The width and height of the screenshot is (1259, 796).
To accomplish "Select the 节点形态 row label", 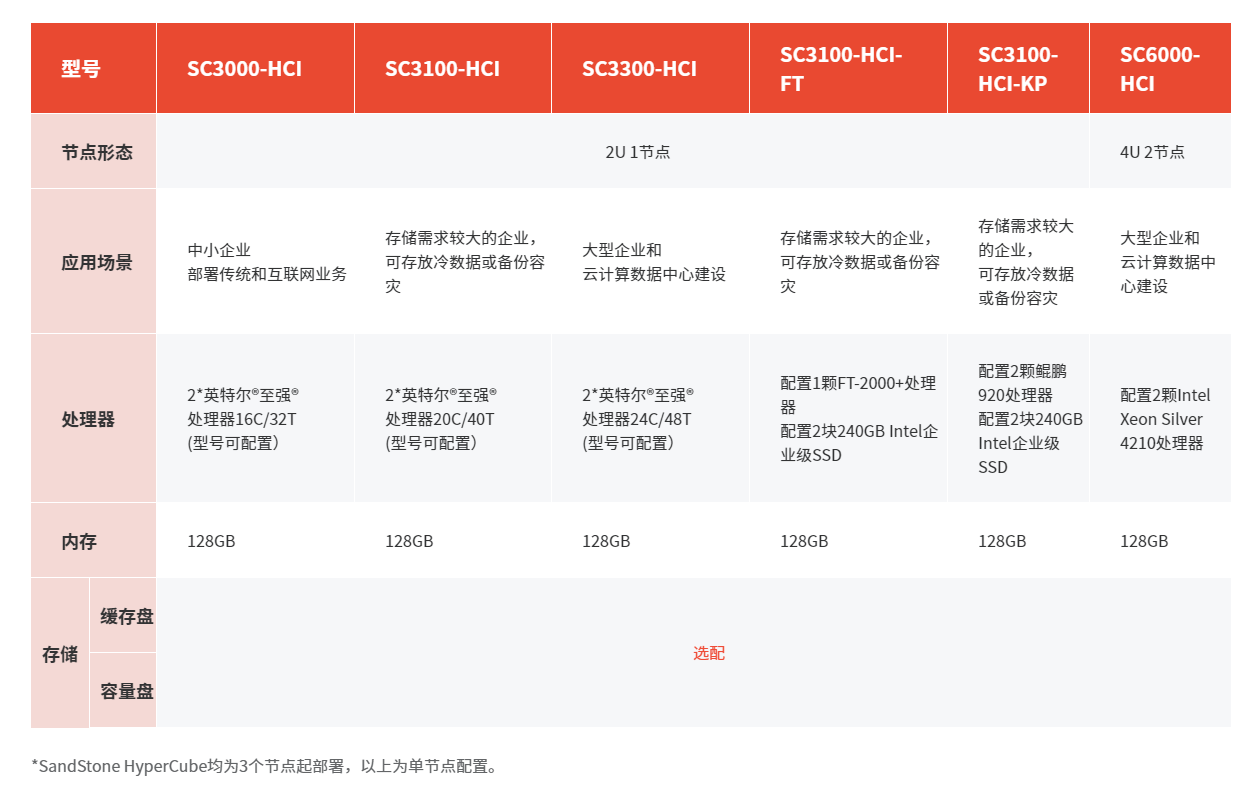I will (96, 152).
